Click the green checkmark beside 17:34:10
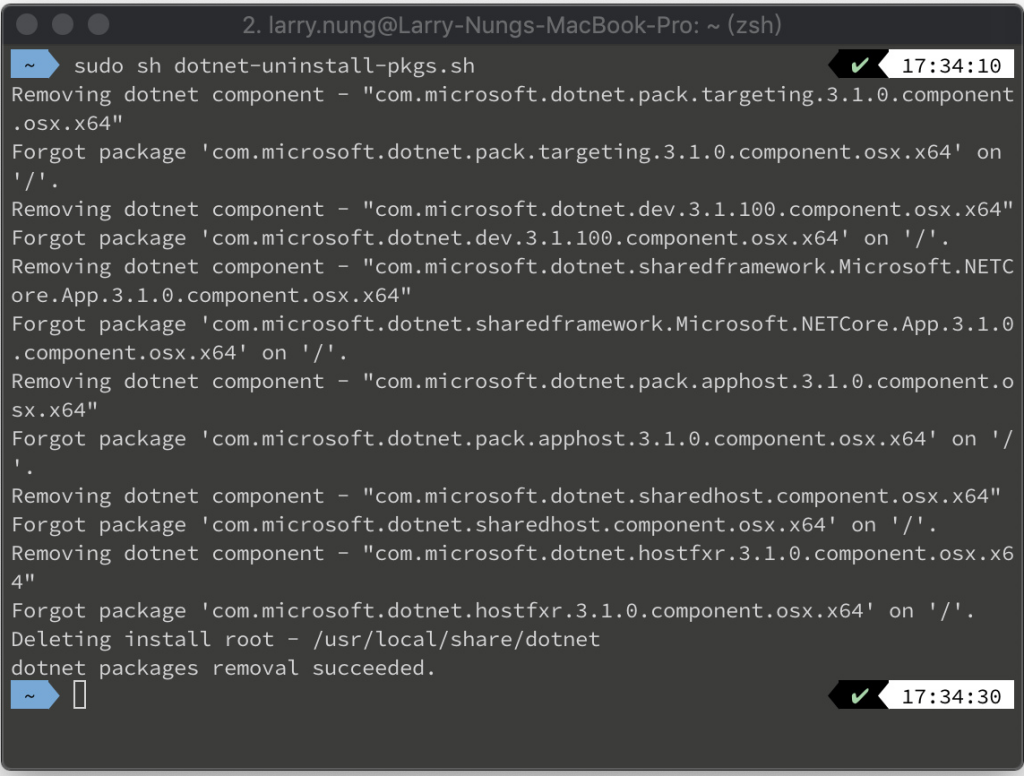This screenshot has height=776, width=1024. coord(859,65)
